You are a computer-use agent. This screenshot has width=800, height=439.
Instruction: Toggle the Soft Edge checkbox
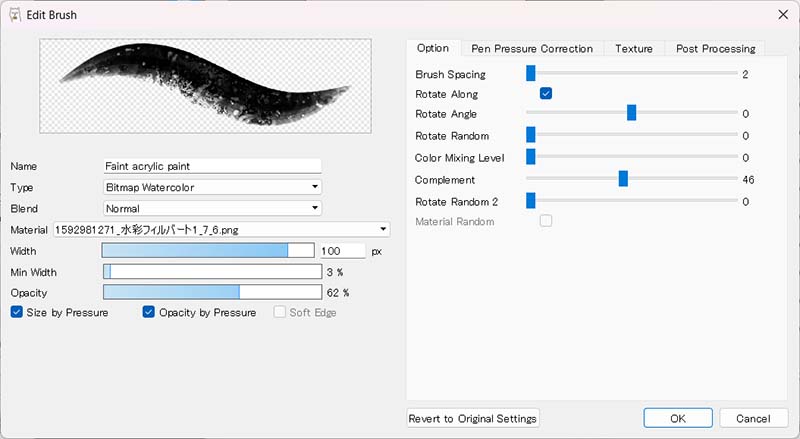click(x=280, y=312)
